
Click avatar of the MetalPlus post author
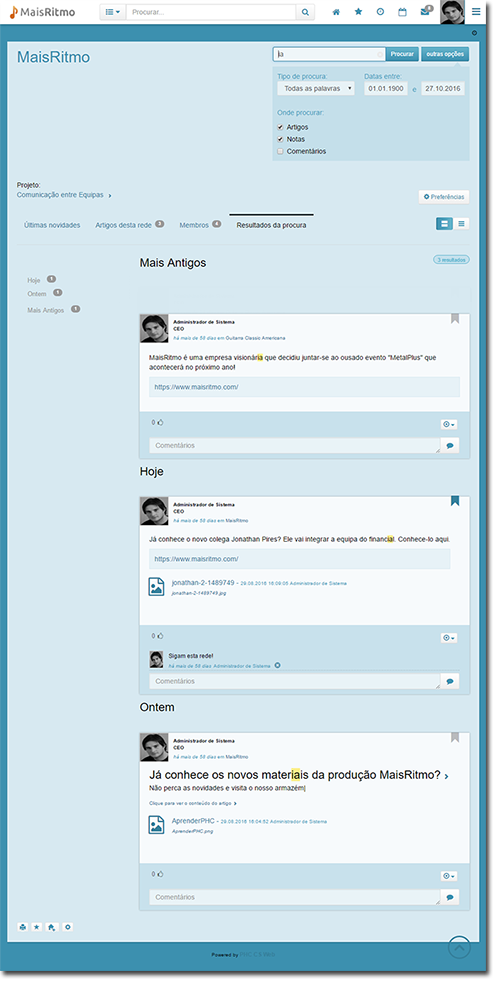(154, 329)
